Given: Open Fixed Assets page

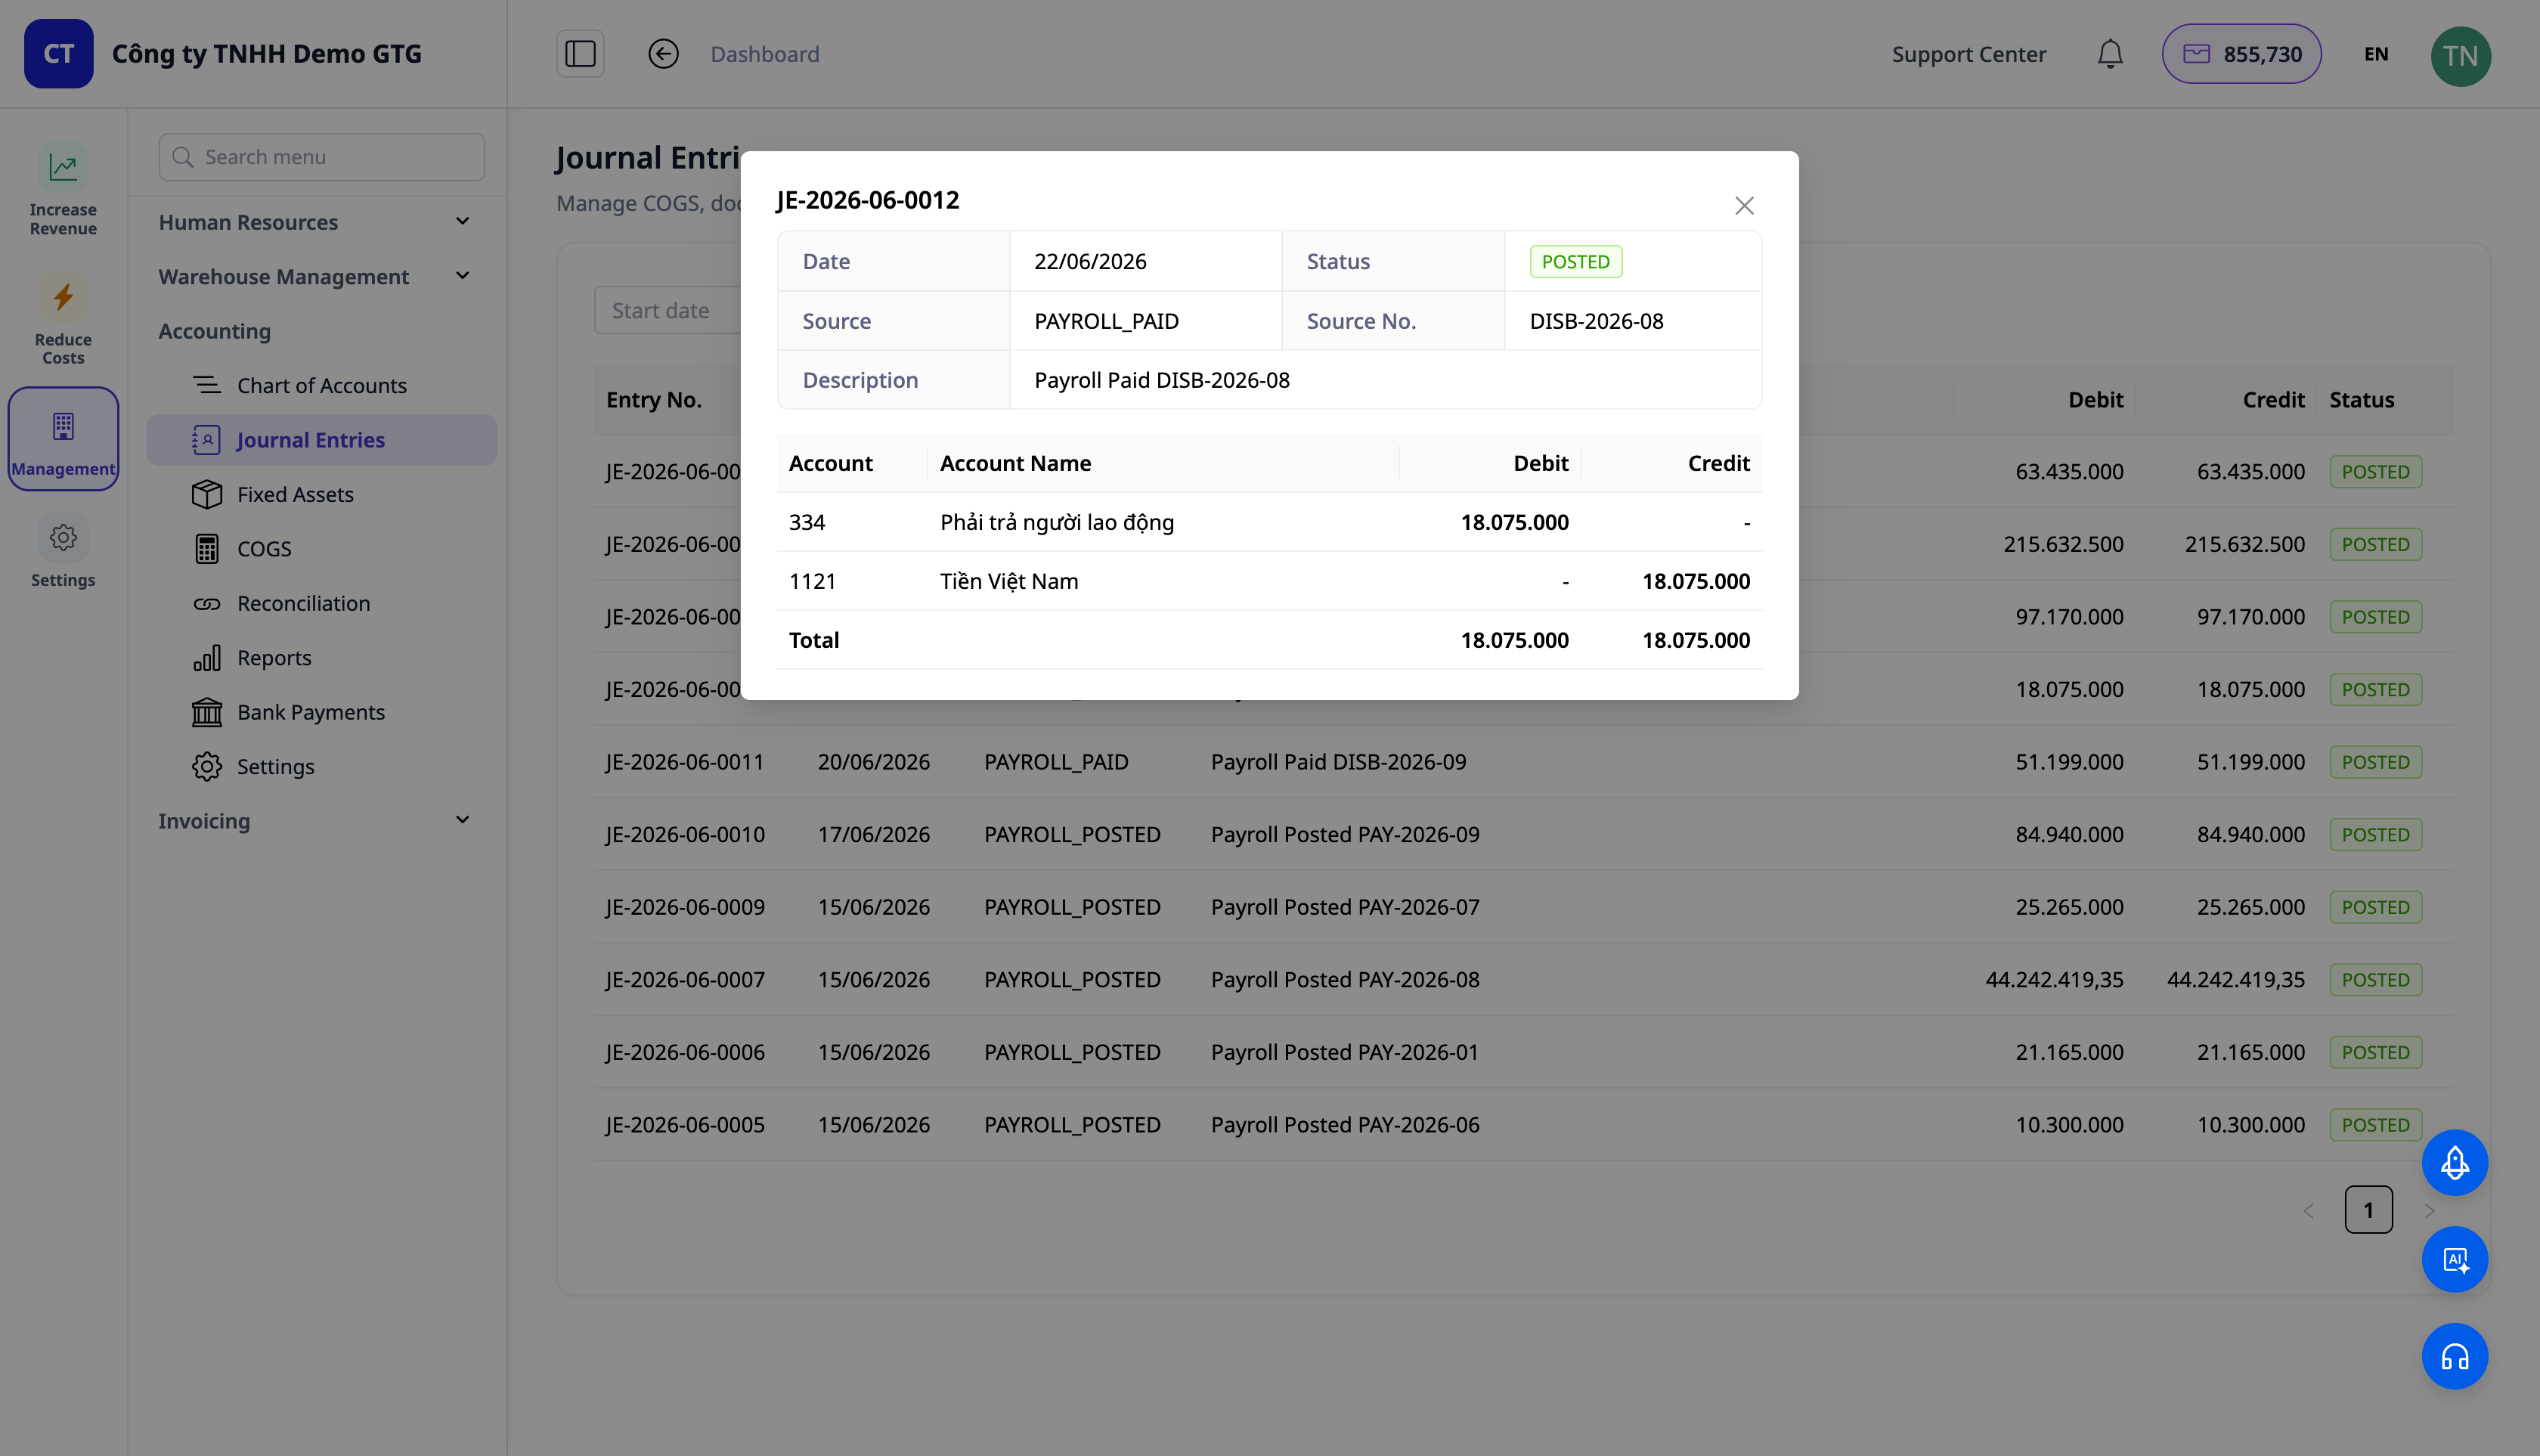Looking at the screenshot, I should coord(321,494).
